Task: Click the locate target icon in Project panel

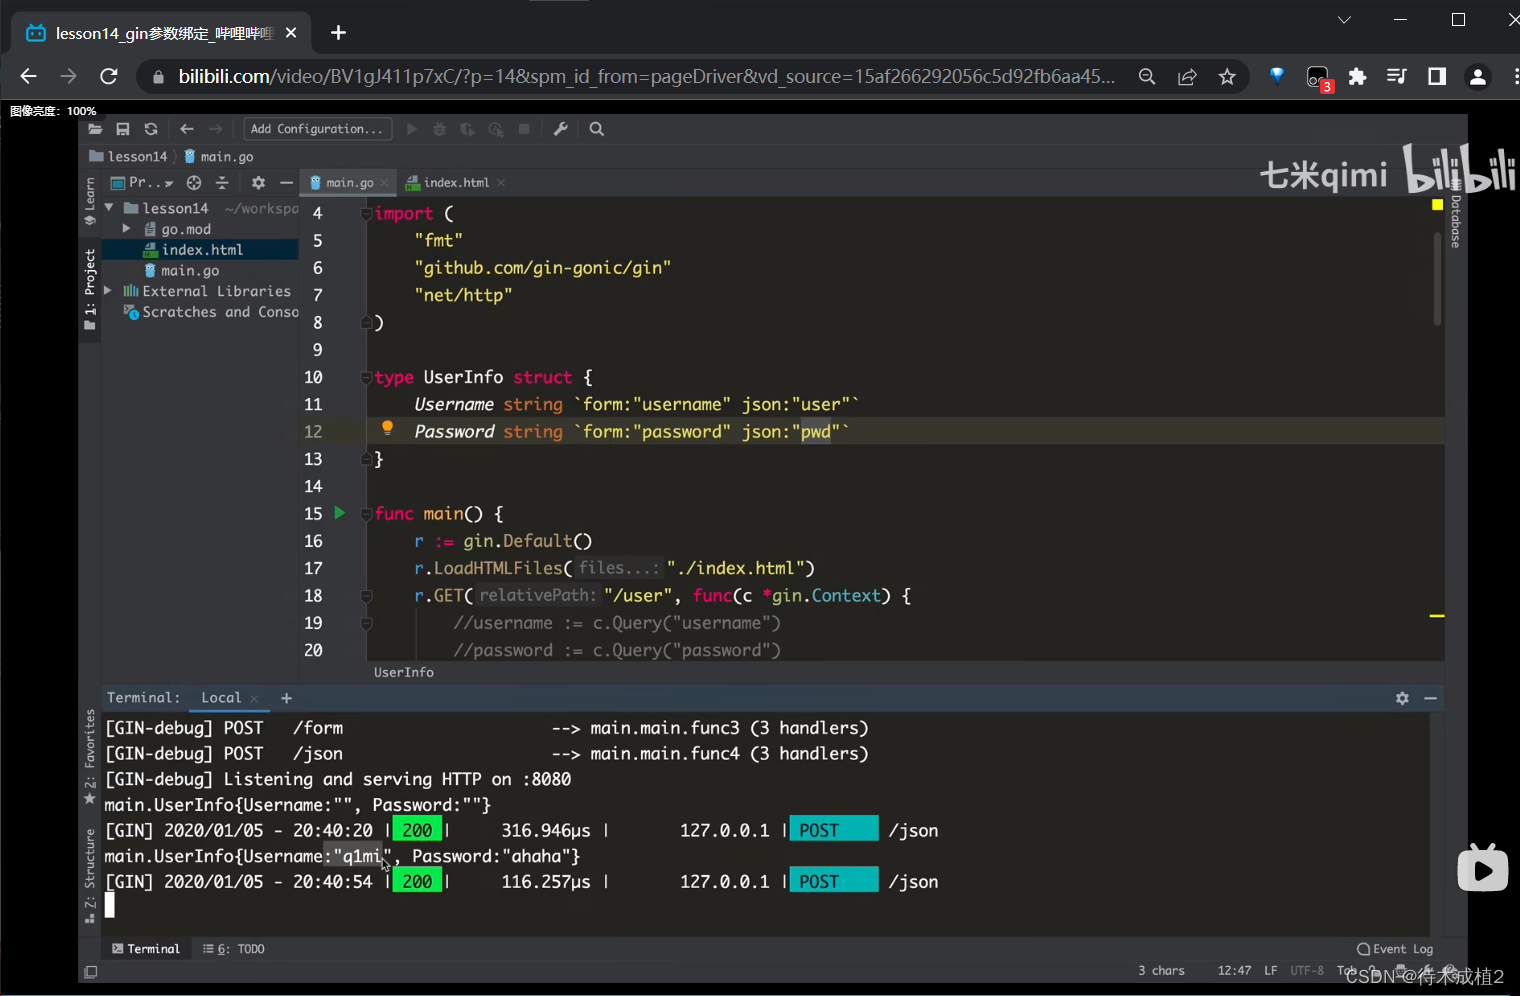Action: click(194, 183)
